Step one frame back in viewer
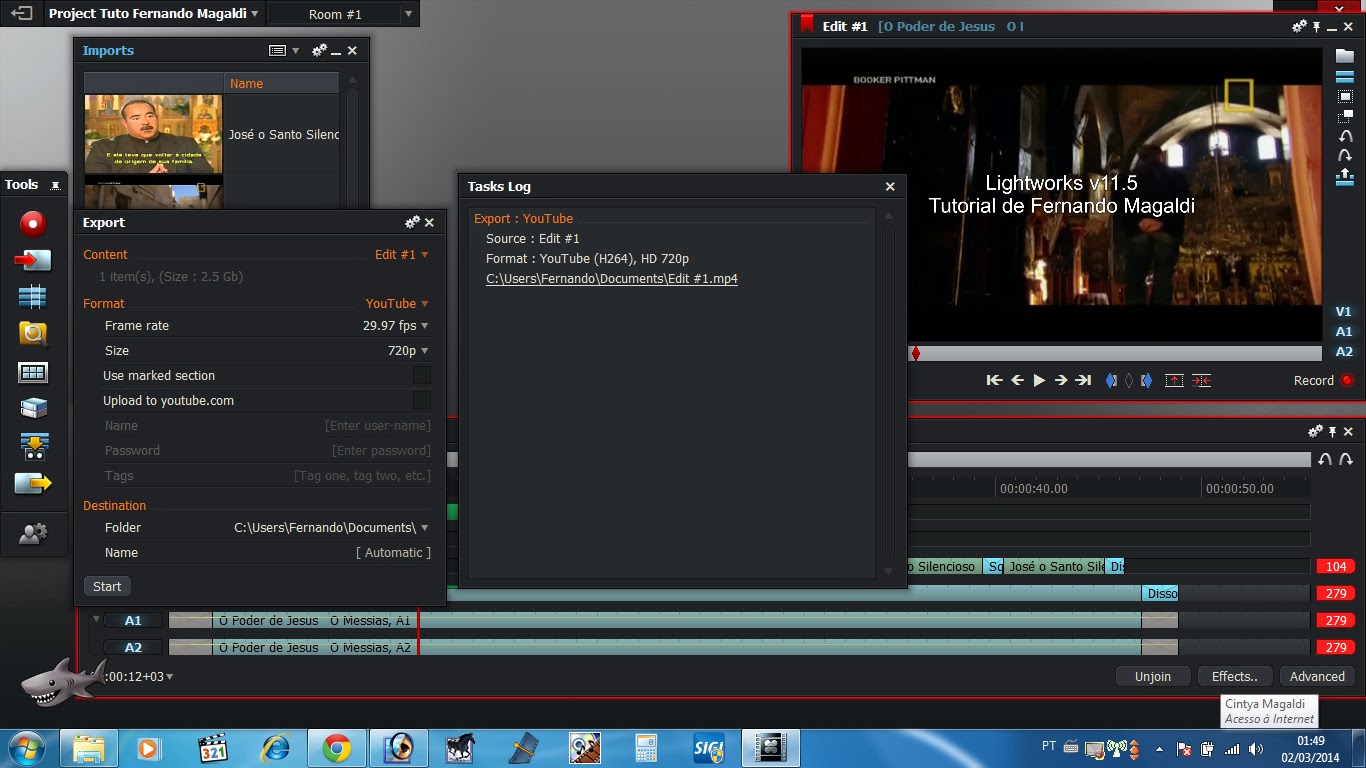The width and height of the screenshot is (1366, 768). 1017,380
